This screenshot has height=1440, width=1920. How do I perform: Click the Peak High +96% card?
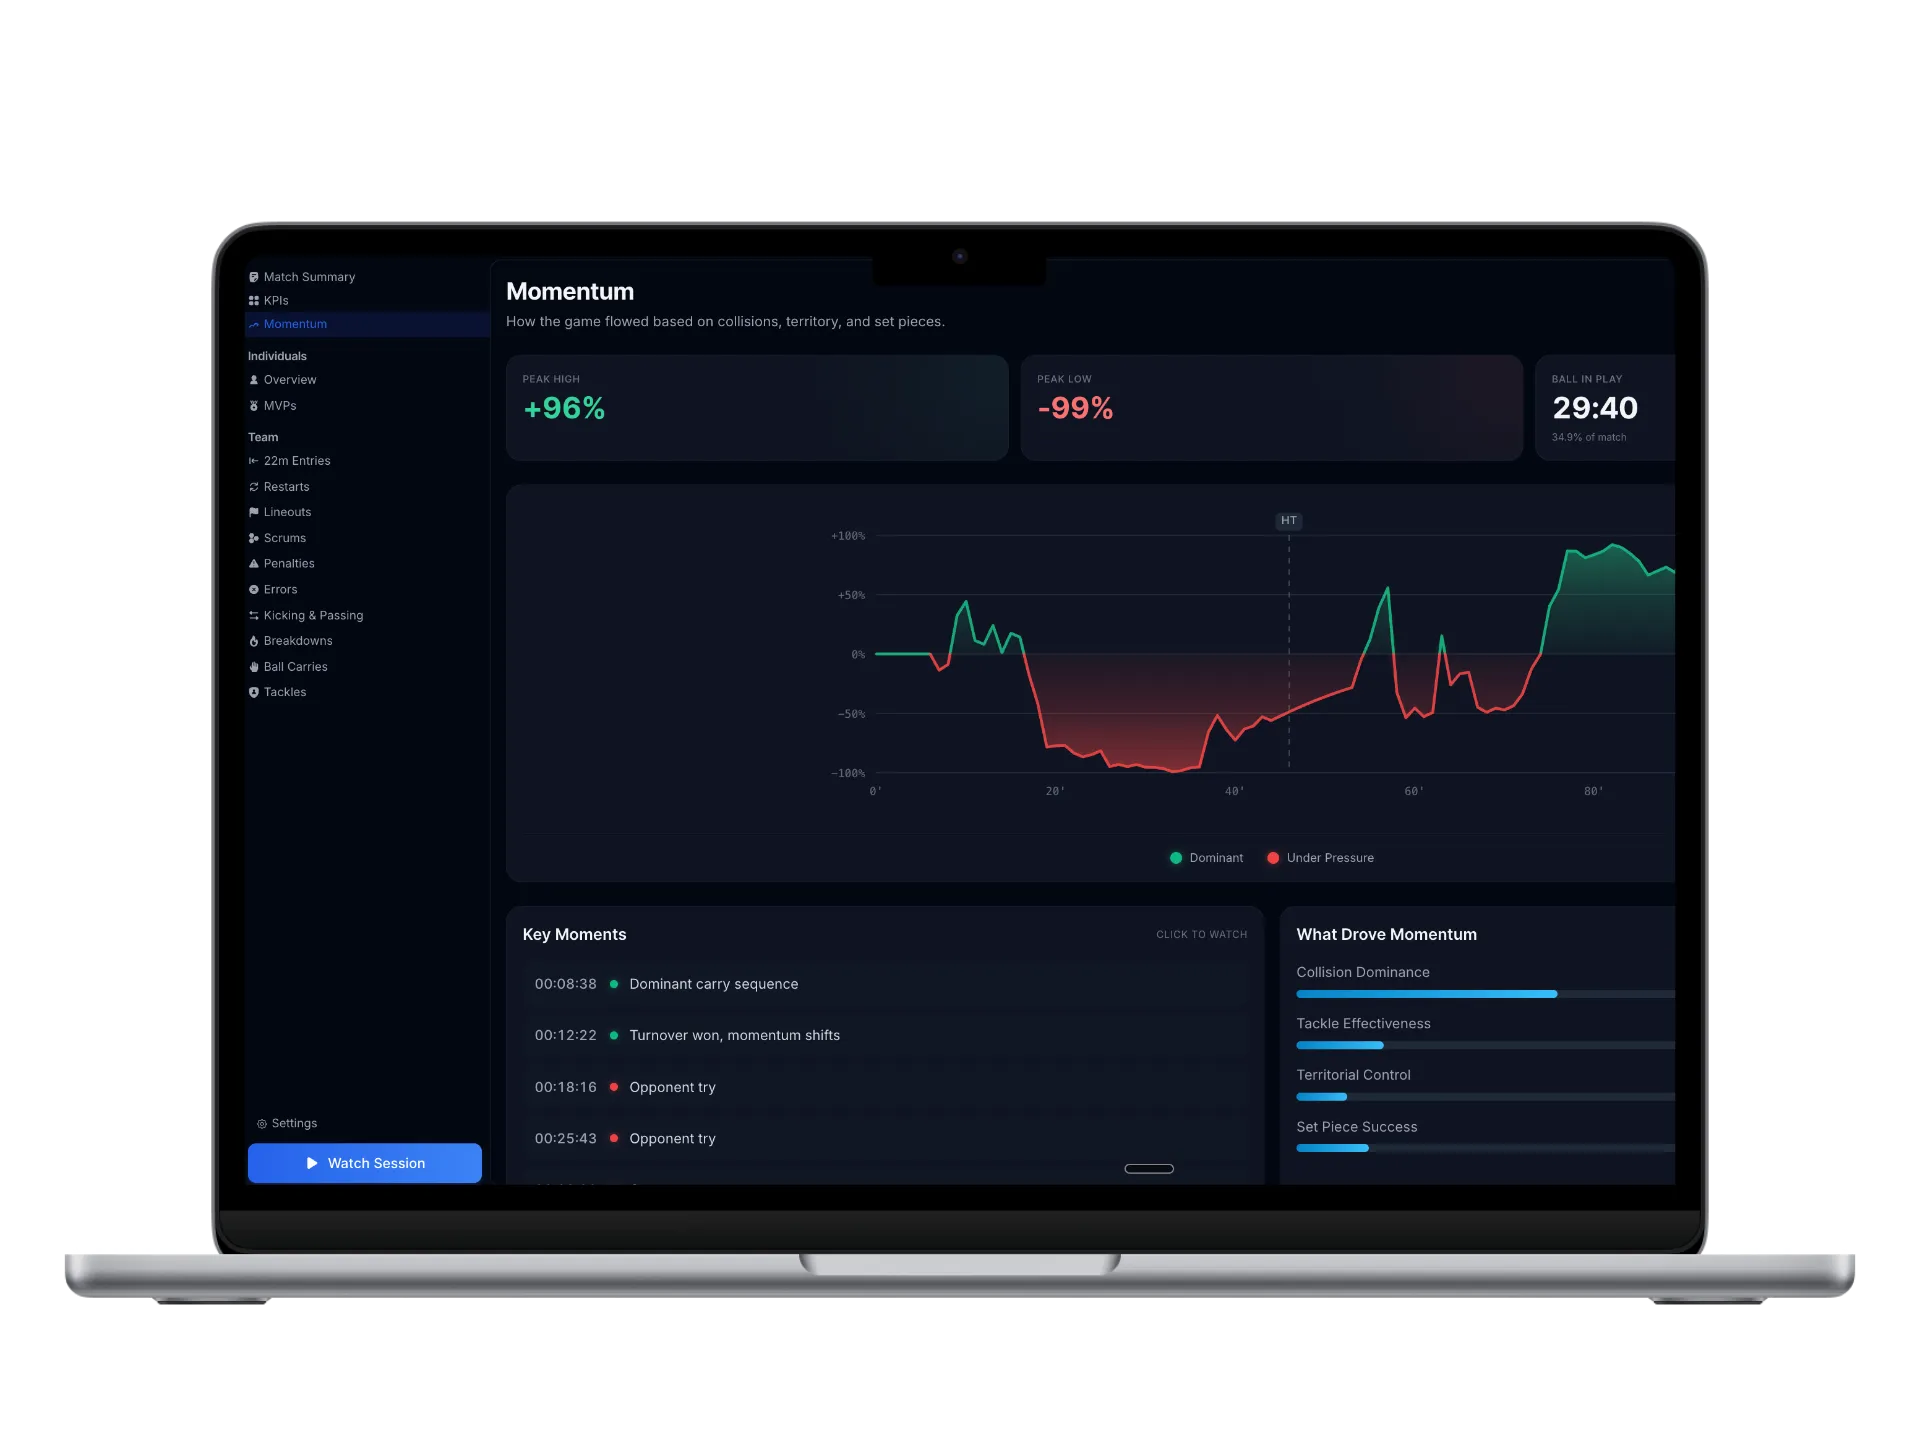click(x=757, y=408)
